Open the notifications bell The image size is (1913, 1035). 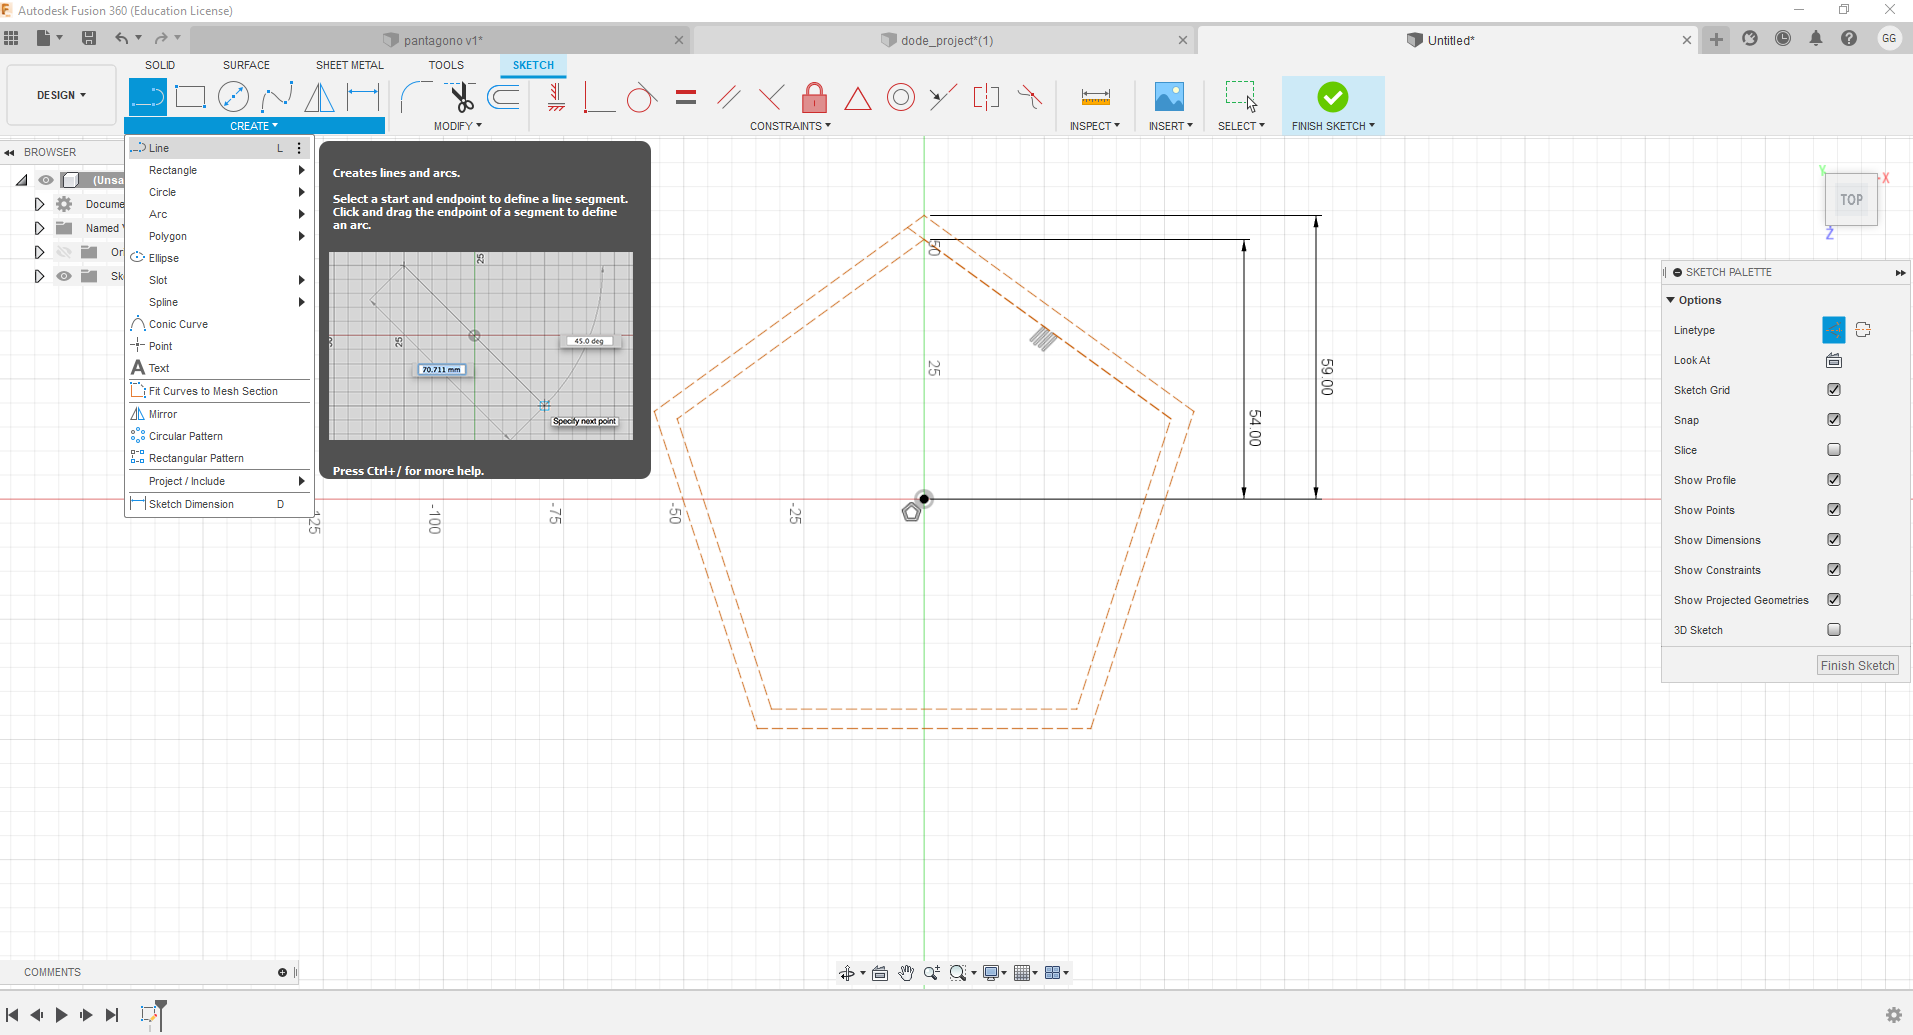[1816, 39]
